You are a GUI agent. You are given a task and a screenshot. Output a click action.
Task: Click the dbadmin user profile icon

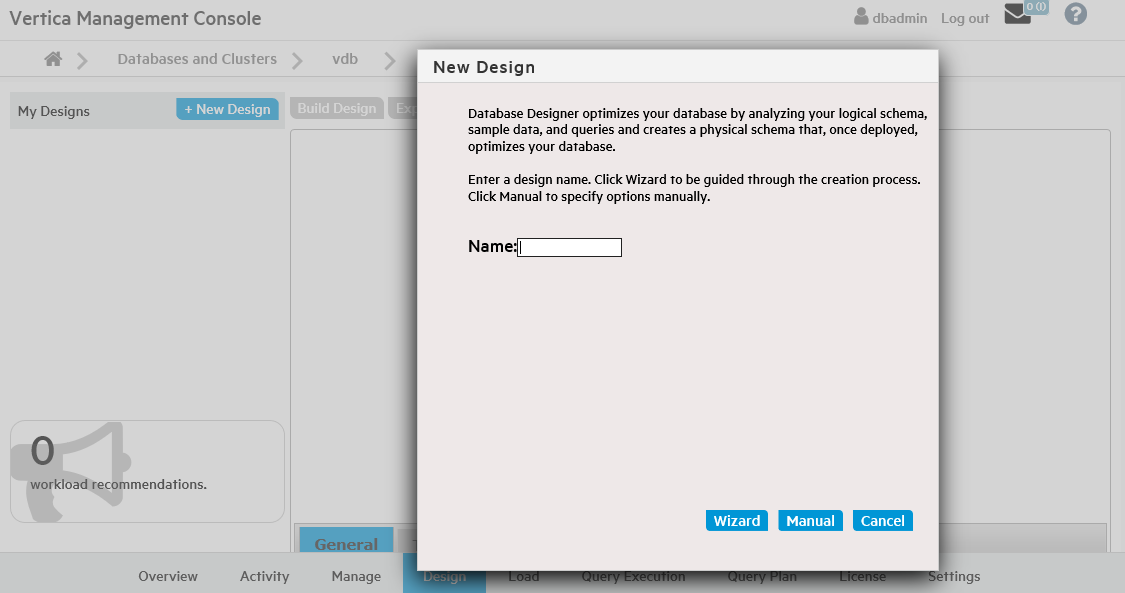point(861,17)
